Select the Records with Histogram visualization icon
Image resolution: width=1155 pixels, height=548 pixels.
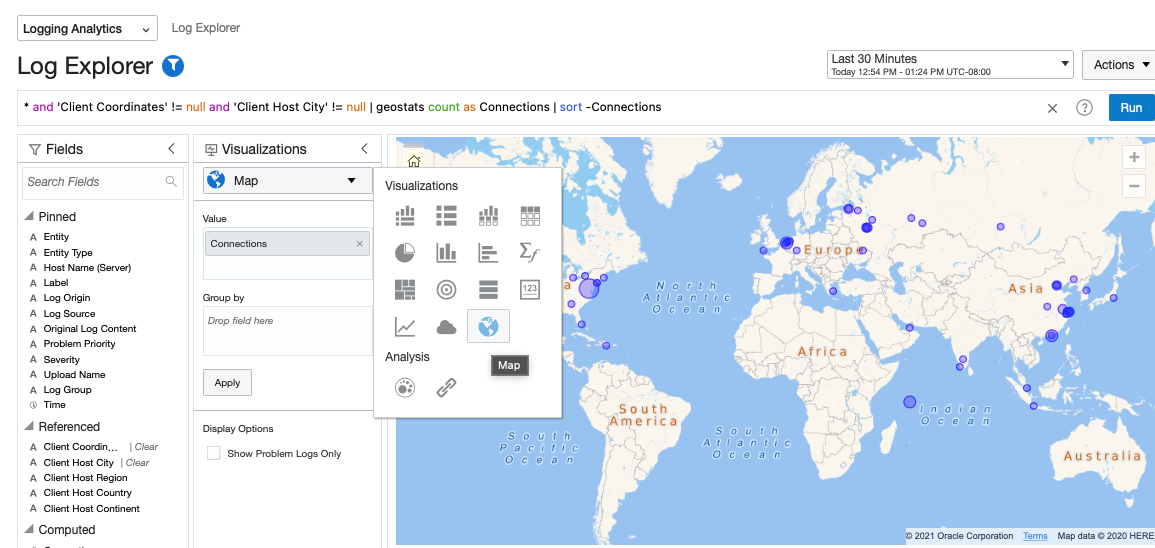[404, 216]
